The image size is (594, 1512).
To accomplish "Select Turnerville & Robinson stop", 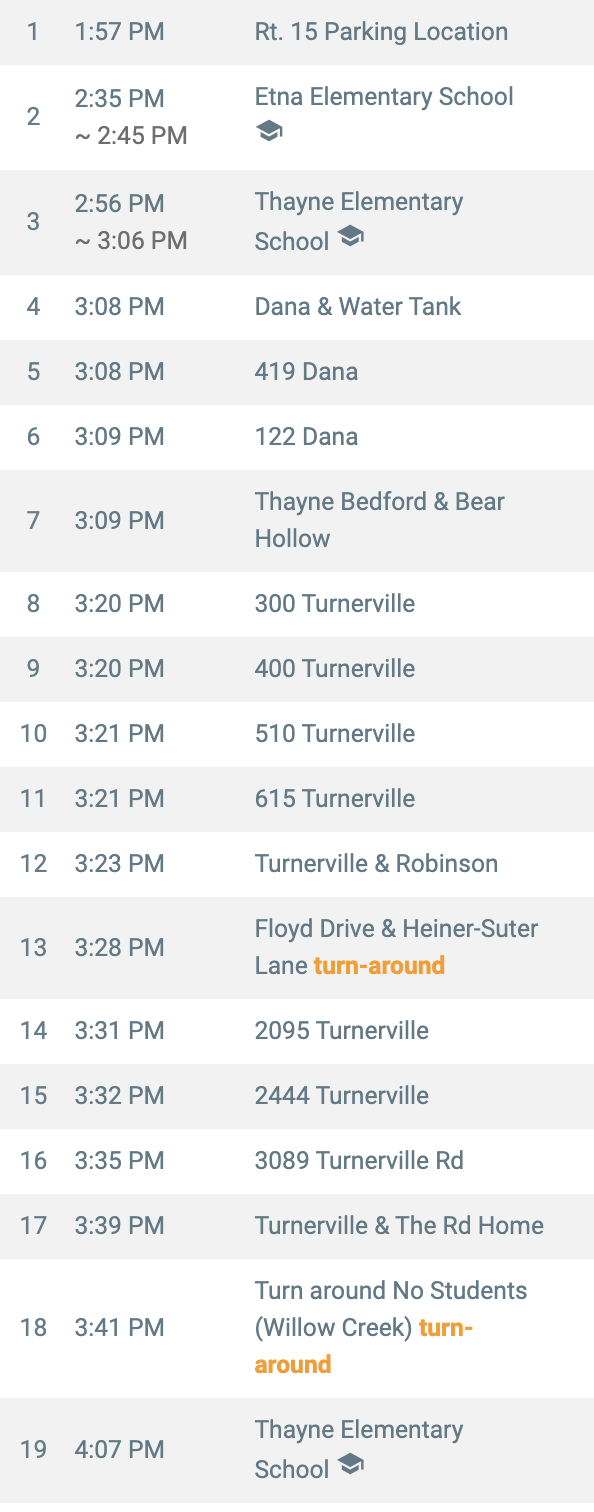I will (297, 864).
